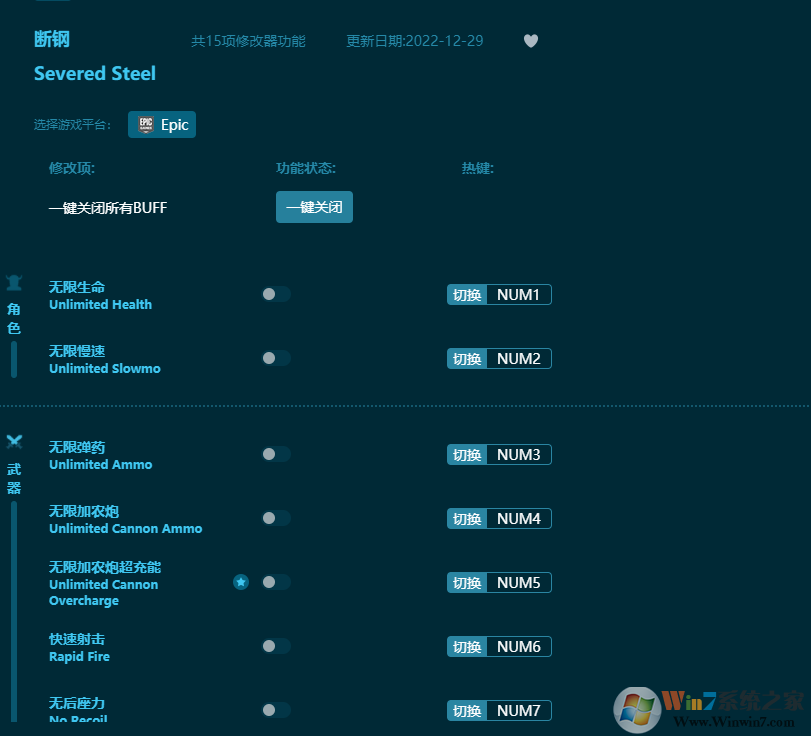Turn on Unlimited Cannon Overcharge switch
This screenshot has height=736, width=811.
(x=276, y=582)
